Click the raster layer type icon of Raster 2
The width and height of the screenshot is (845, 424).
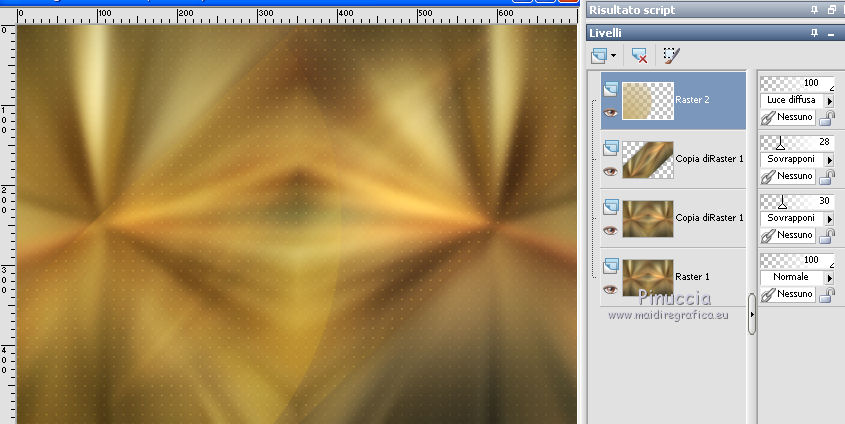pyautogui.click(x=611, y=89)
